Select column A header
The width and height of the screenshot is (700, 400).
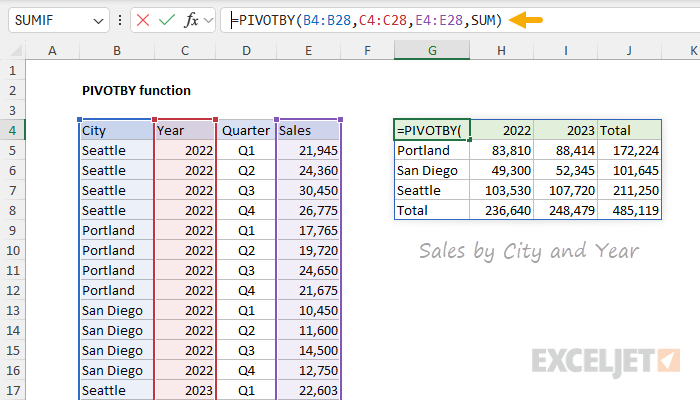(x=52, y=50)
